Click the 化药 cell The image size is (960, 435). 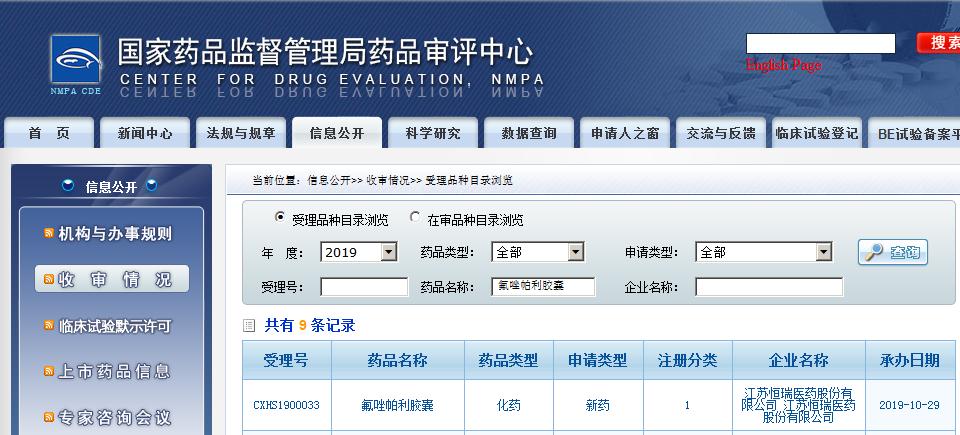click(509, 405)
